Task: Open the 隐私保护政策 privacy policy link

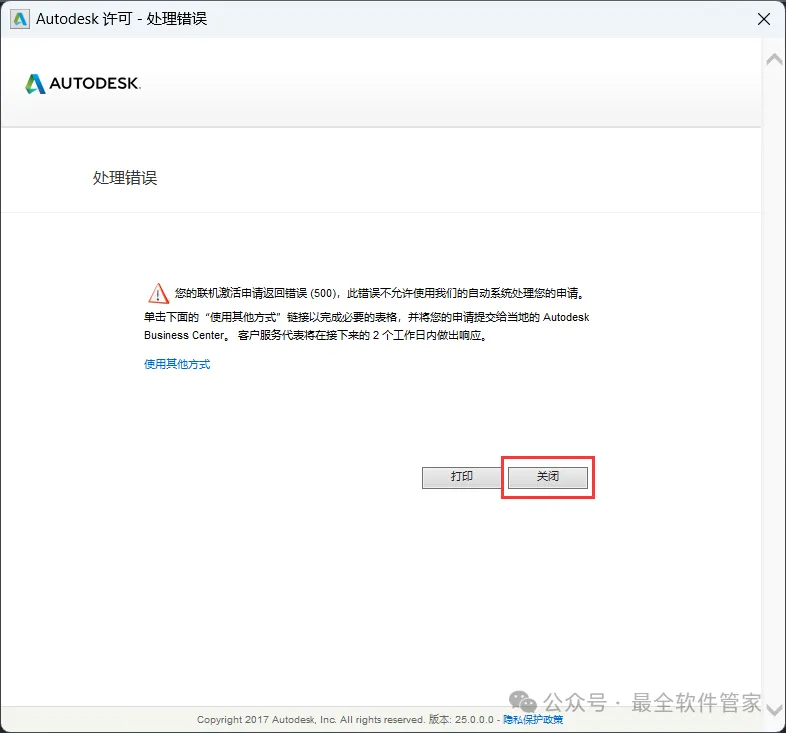Action: 533,719
